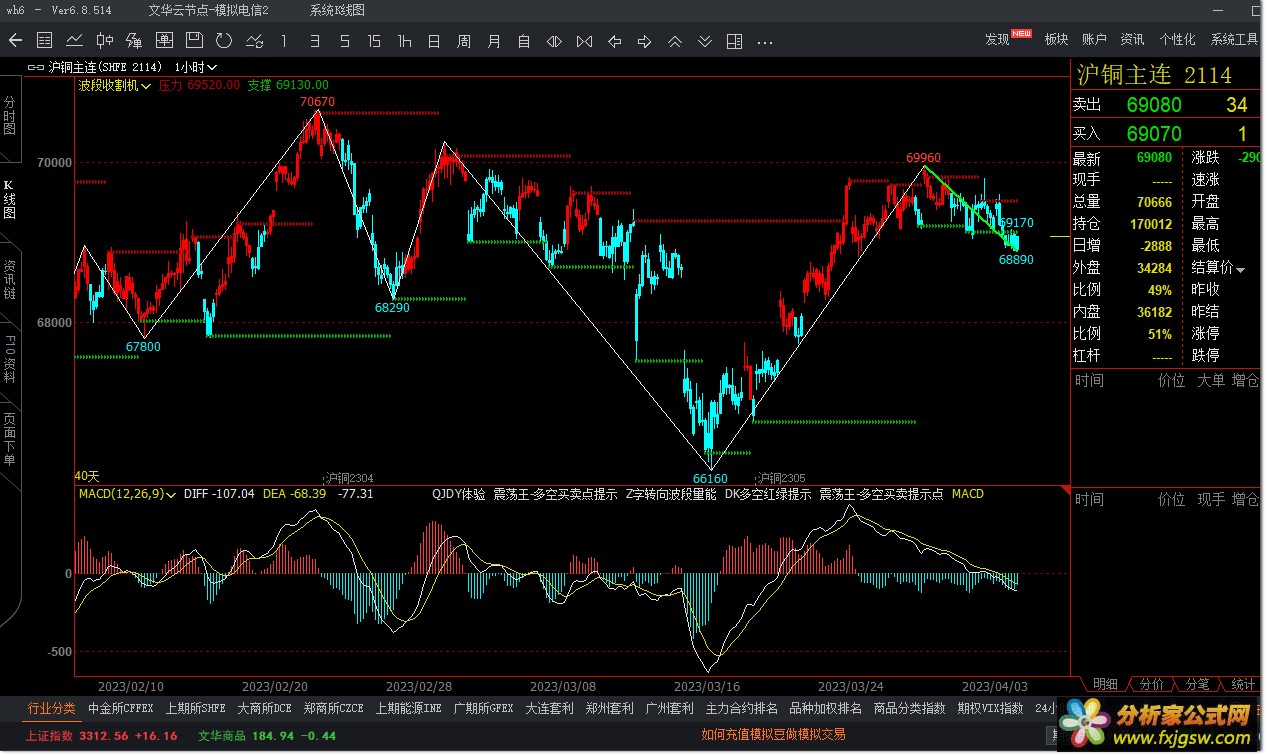Go back with the left arrow icon
This screenshot has width=1267, height=755.
15,41
